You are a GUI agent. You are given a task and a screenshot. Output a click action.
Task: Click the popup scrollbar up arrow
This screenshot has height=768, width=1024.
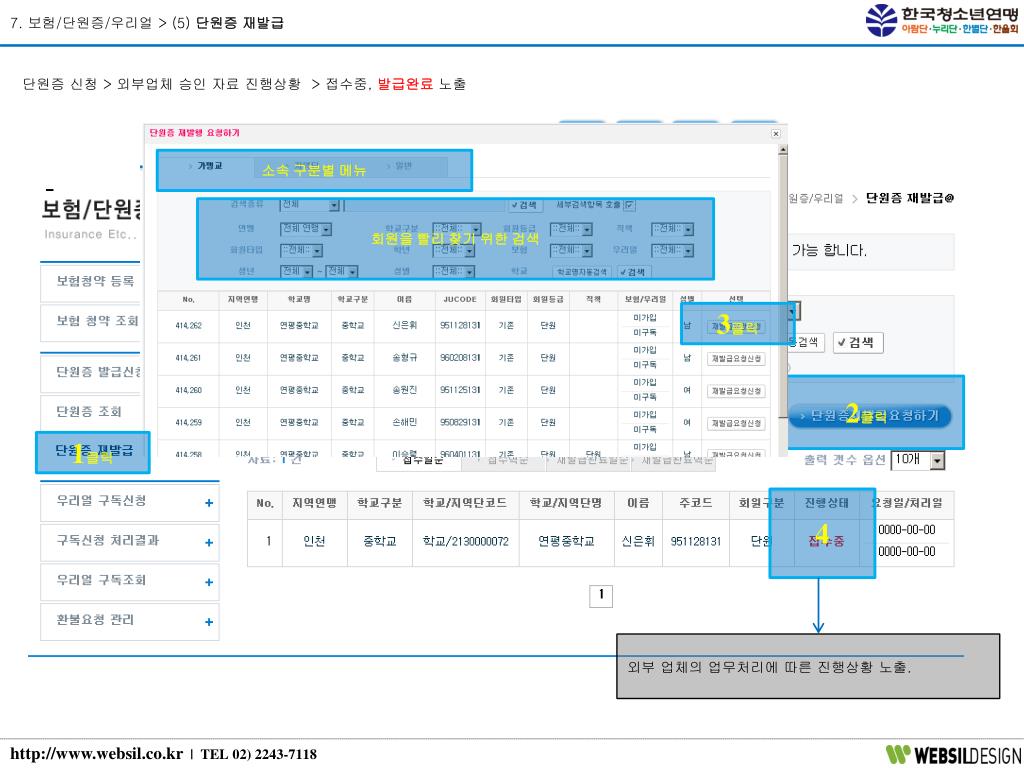[x=783, y=151]
